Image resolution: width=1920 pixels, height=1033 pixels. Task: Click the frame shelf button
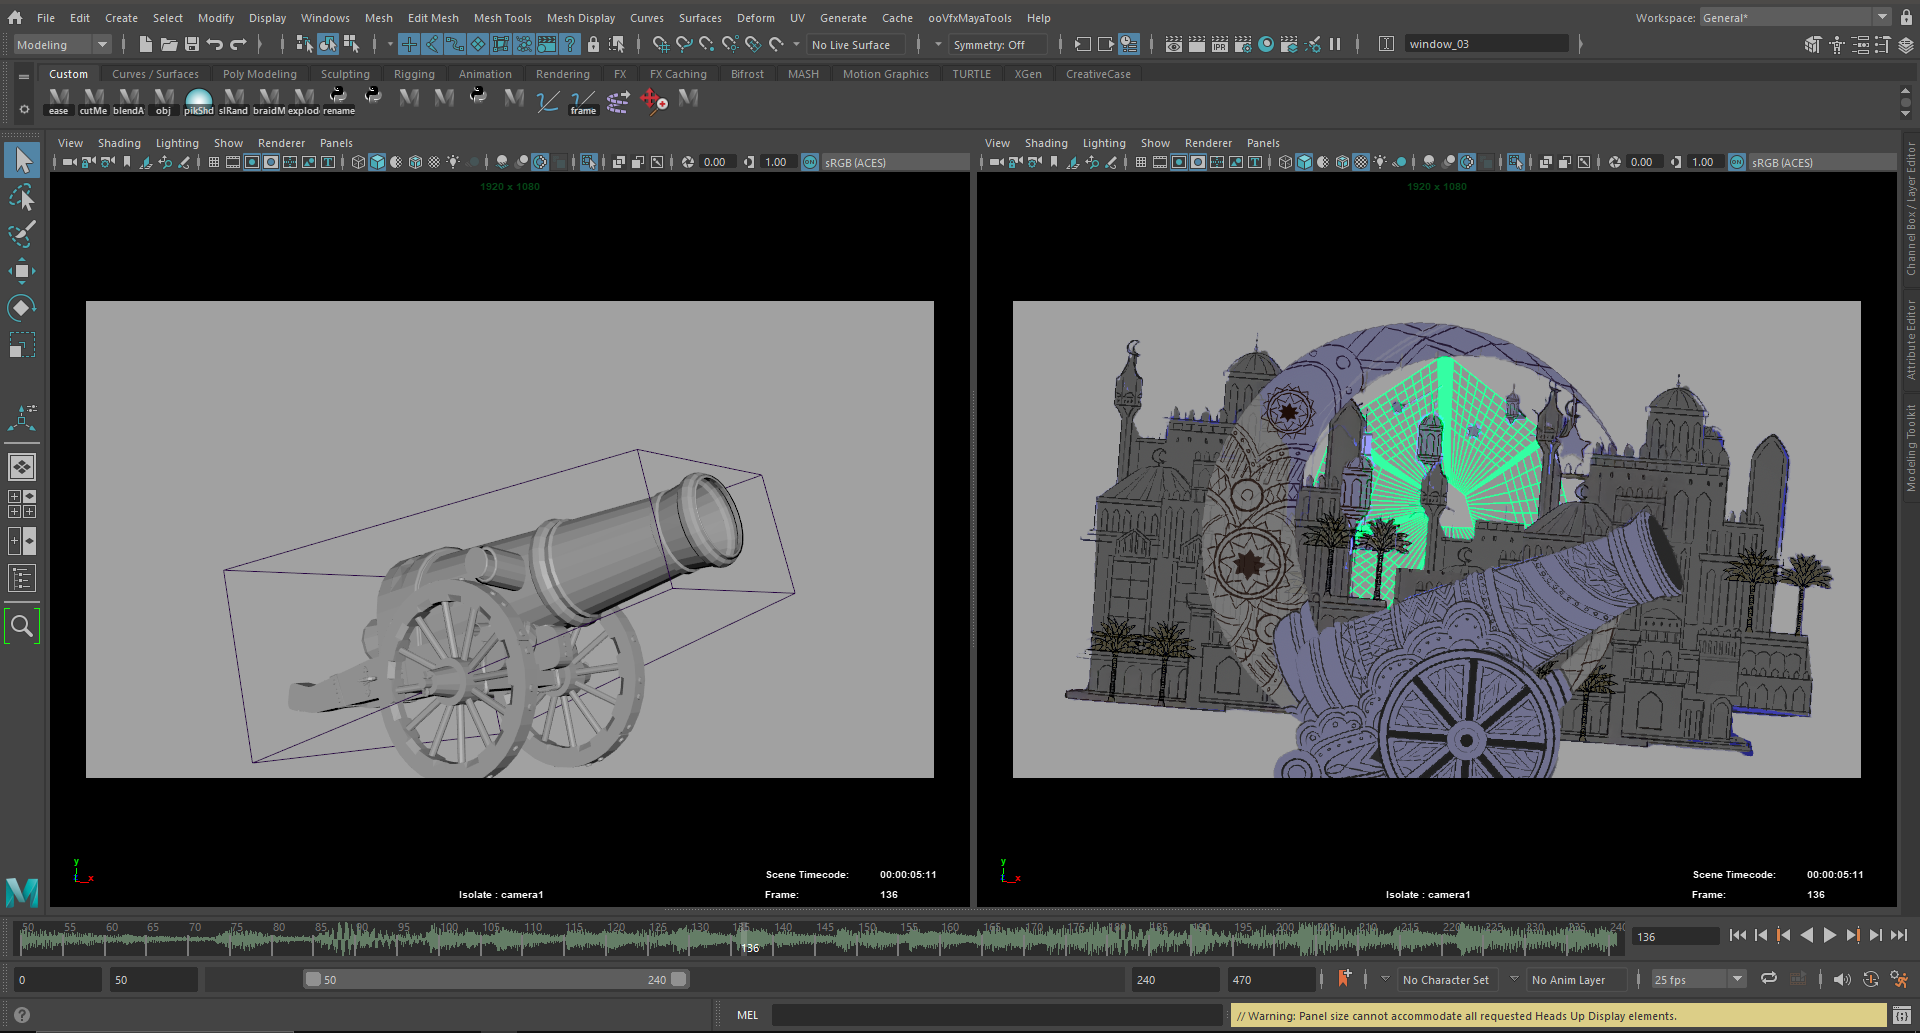583,102
